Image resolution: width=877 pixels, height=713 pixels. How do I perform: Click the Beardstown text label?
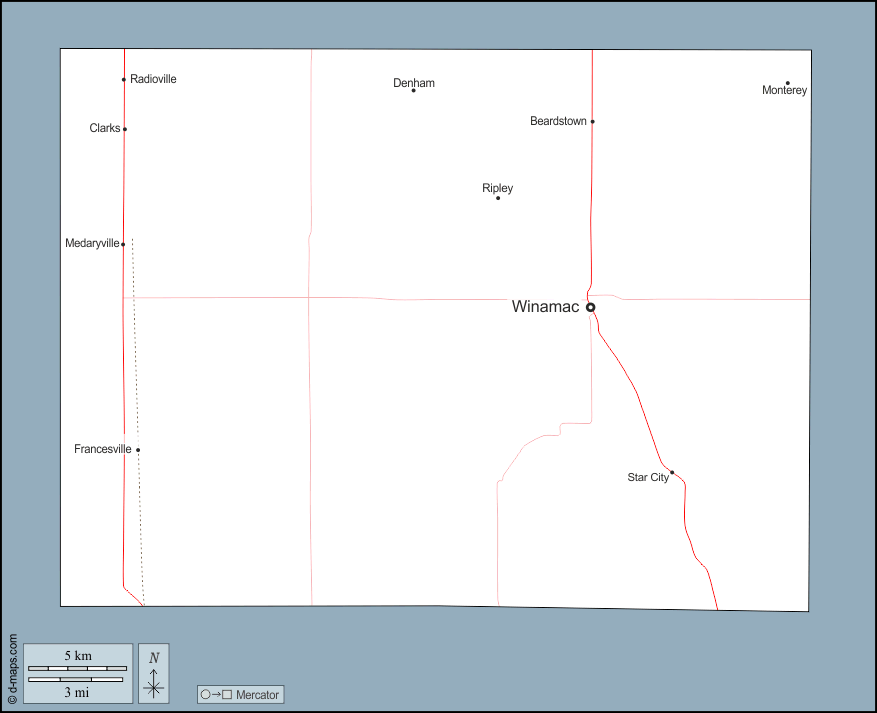pos(558,121)
